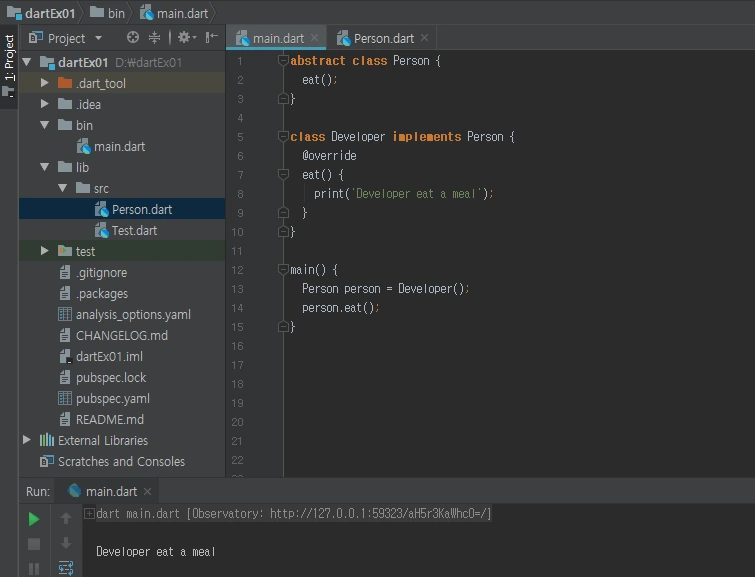Expand External Libraries node
This screenshot has height=577, width=755.
(x=27, y=440)
